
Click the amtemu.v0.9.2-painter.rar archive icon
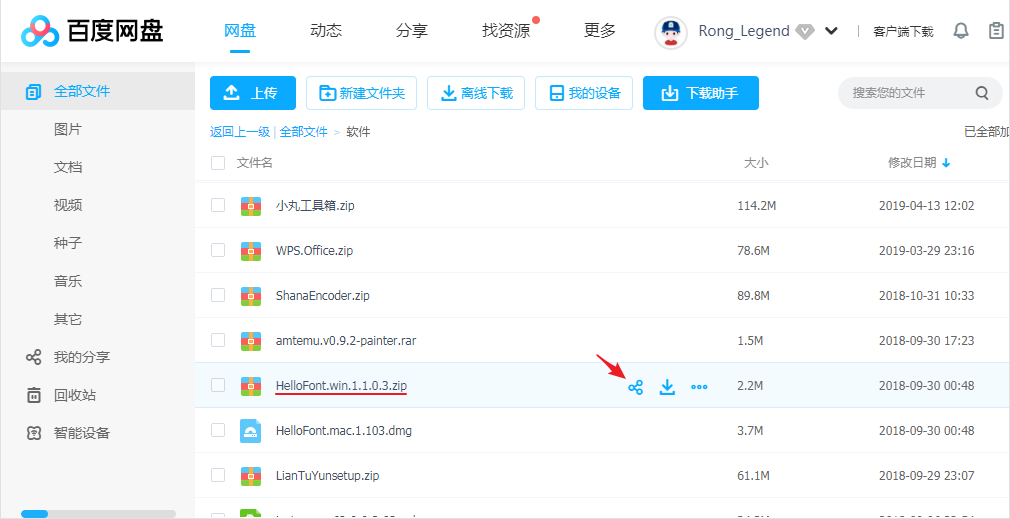(251, 341)
